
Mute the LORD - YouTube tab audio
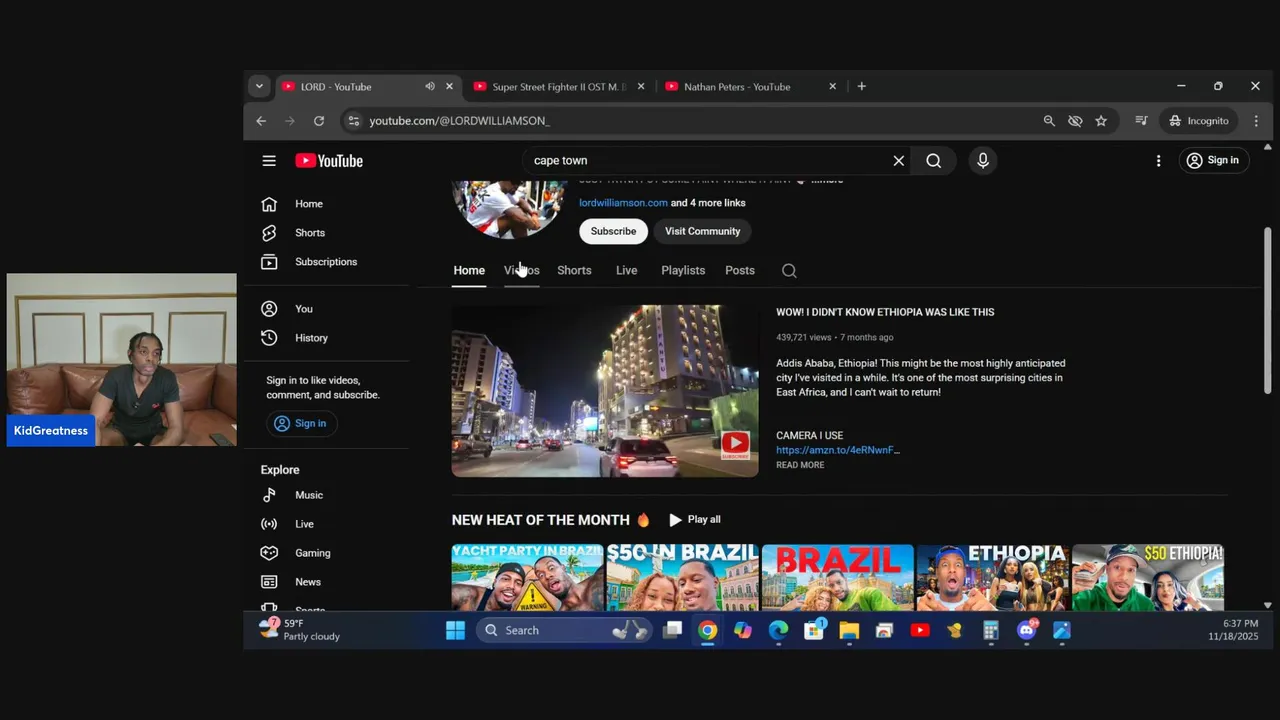pyautogui.click(x=430, y=86)
